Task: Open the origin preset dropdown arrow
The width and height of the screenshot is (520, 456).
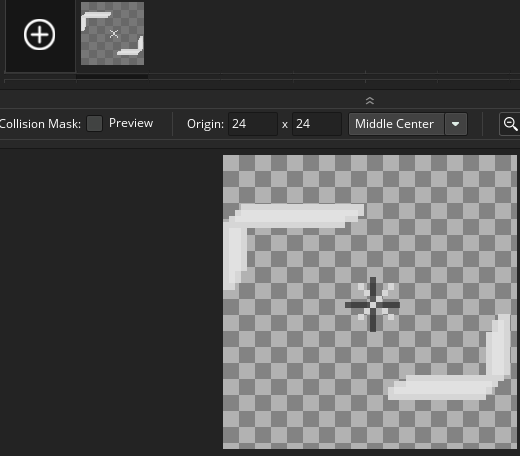Action: pyautogui.click(x=456, y=124)
